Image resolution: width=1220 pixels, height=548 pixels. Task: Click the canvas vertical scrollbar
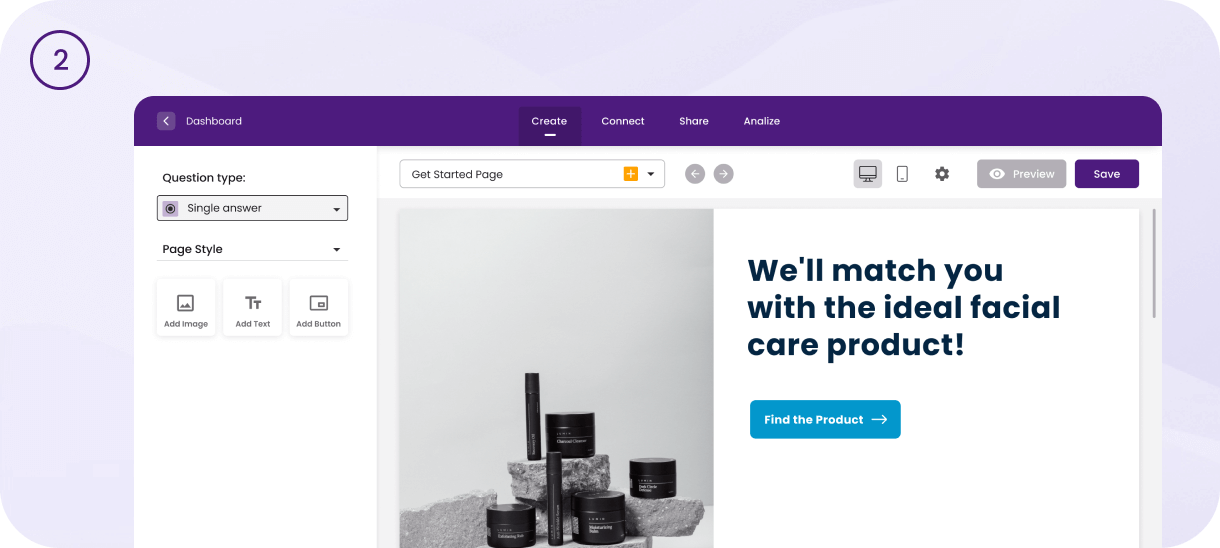pos(1154,264)
